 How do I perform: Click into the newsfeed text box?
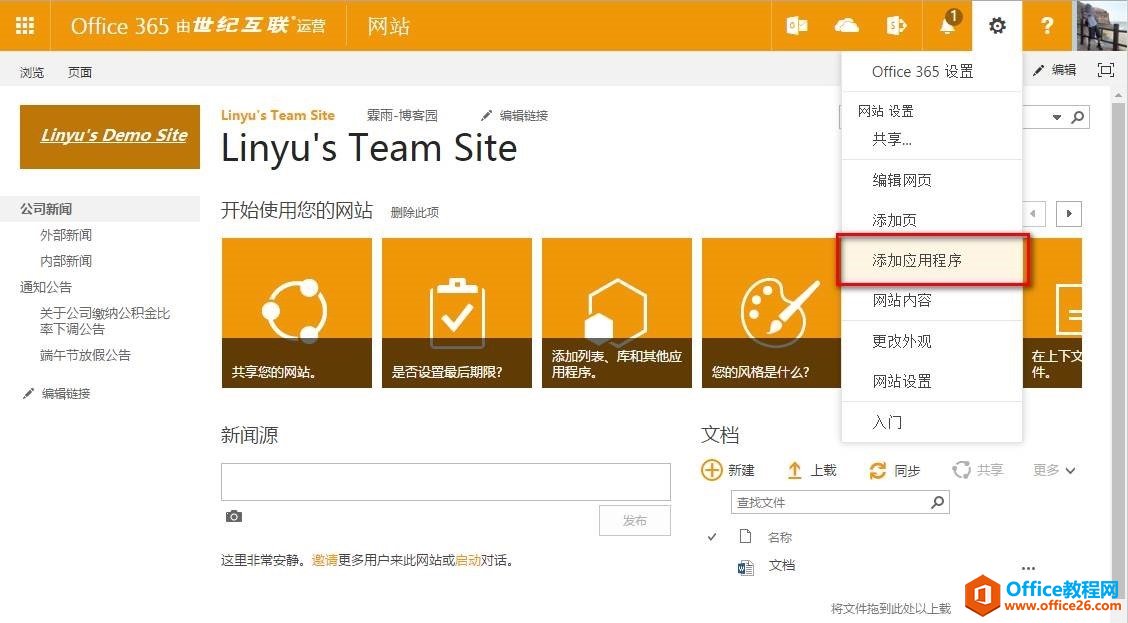pyautogui.click(x=445, y=481)
